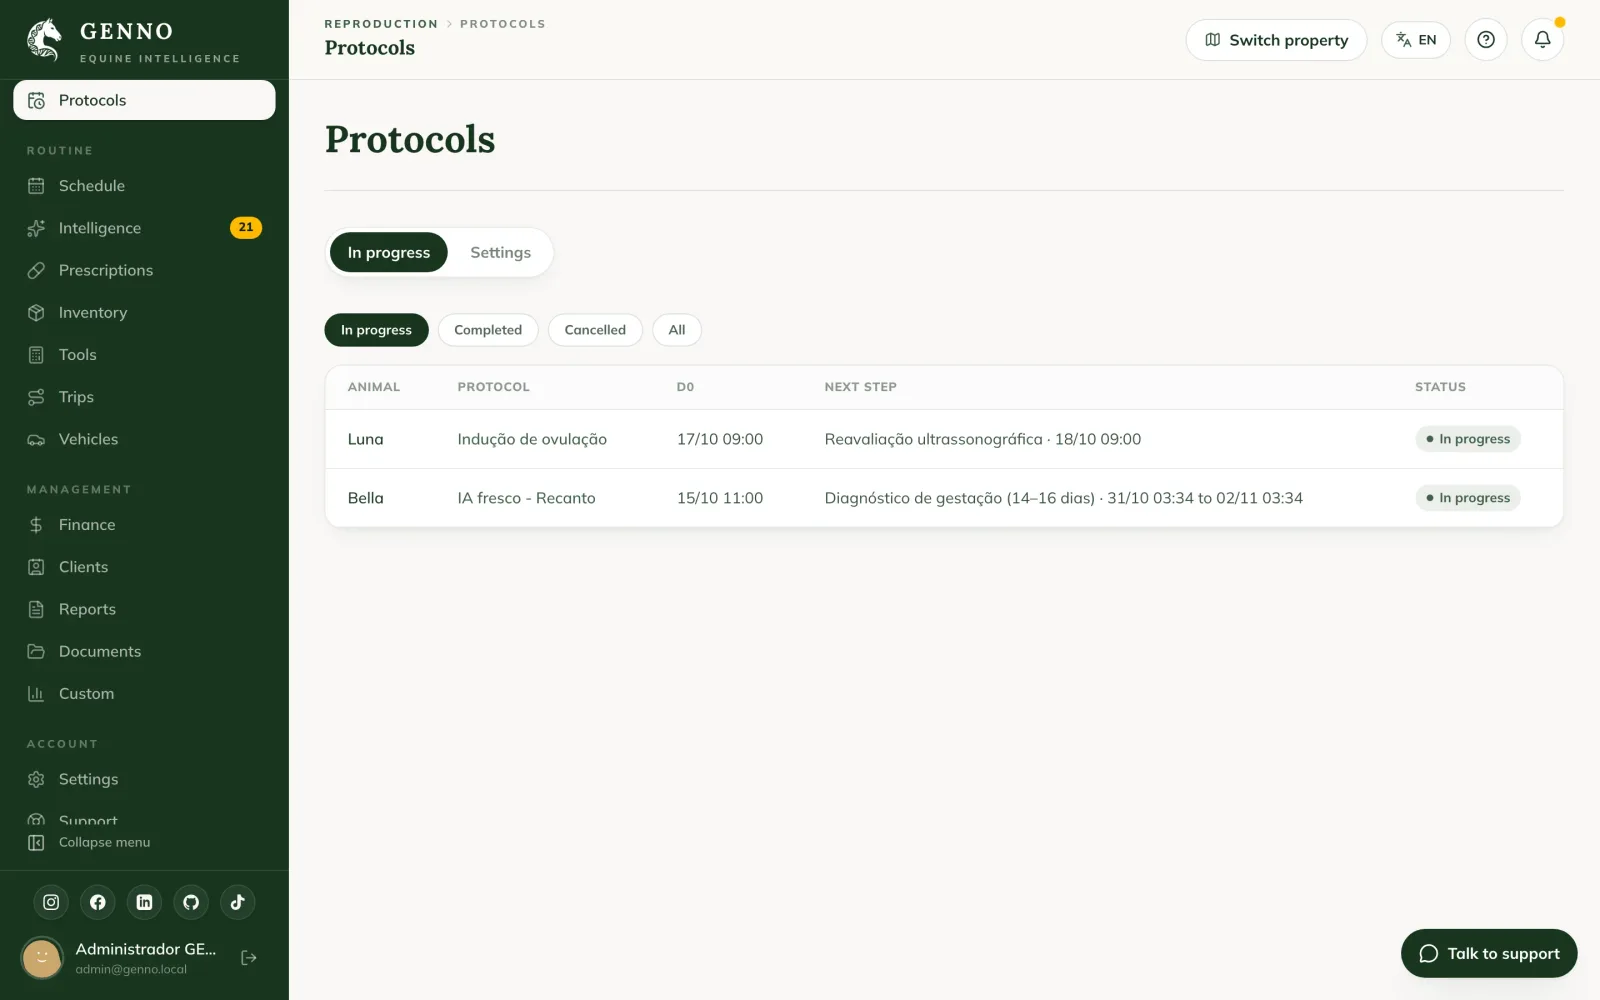Click the Documents folder icon
Viewport: 1600px width, 1000px height.
pyautogui.click(x=36, y=651)
